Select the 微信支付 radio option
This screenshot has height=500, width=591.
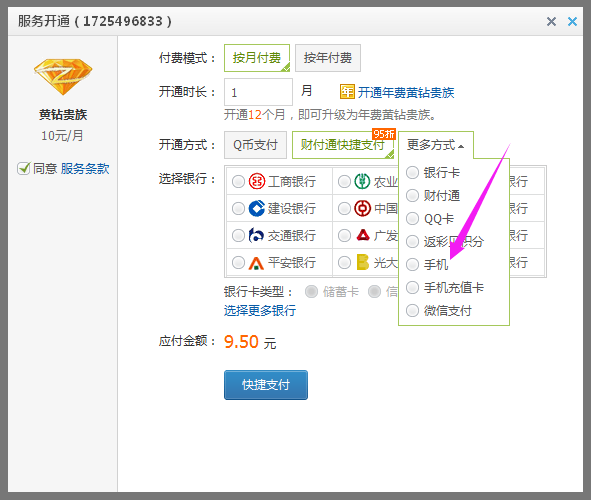point(412,311)
